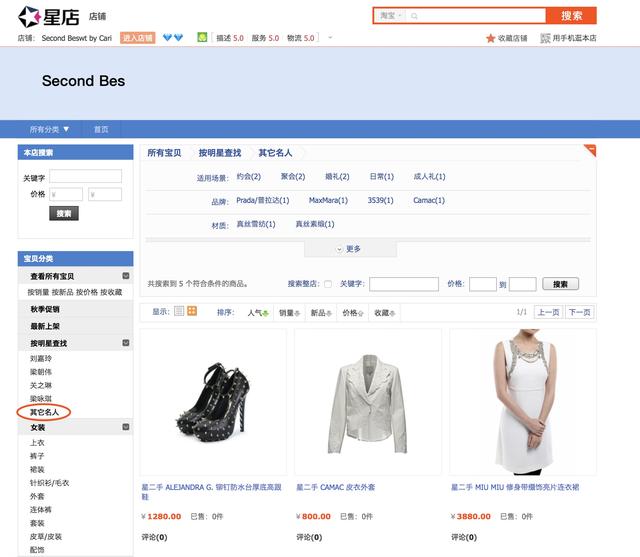The height and width of the screenshot is (557, 640).
Task: Open the 淘宝 search scope dropdown
Action: tap(391, 16)
